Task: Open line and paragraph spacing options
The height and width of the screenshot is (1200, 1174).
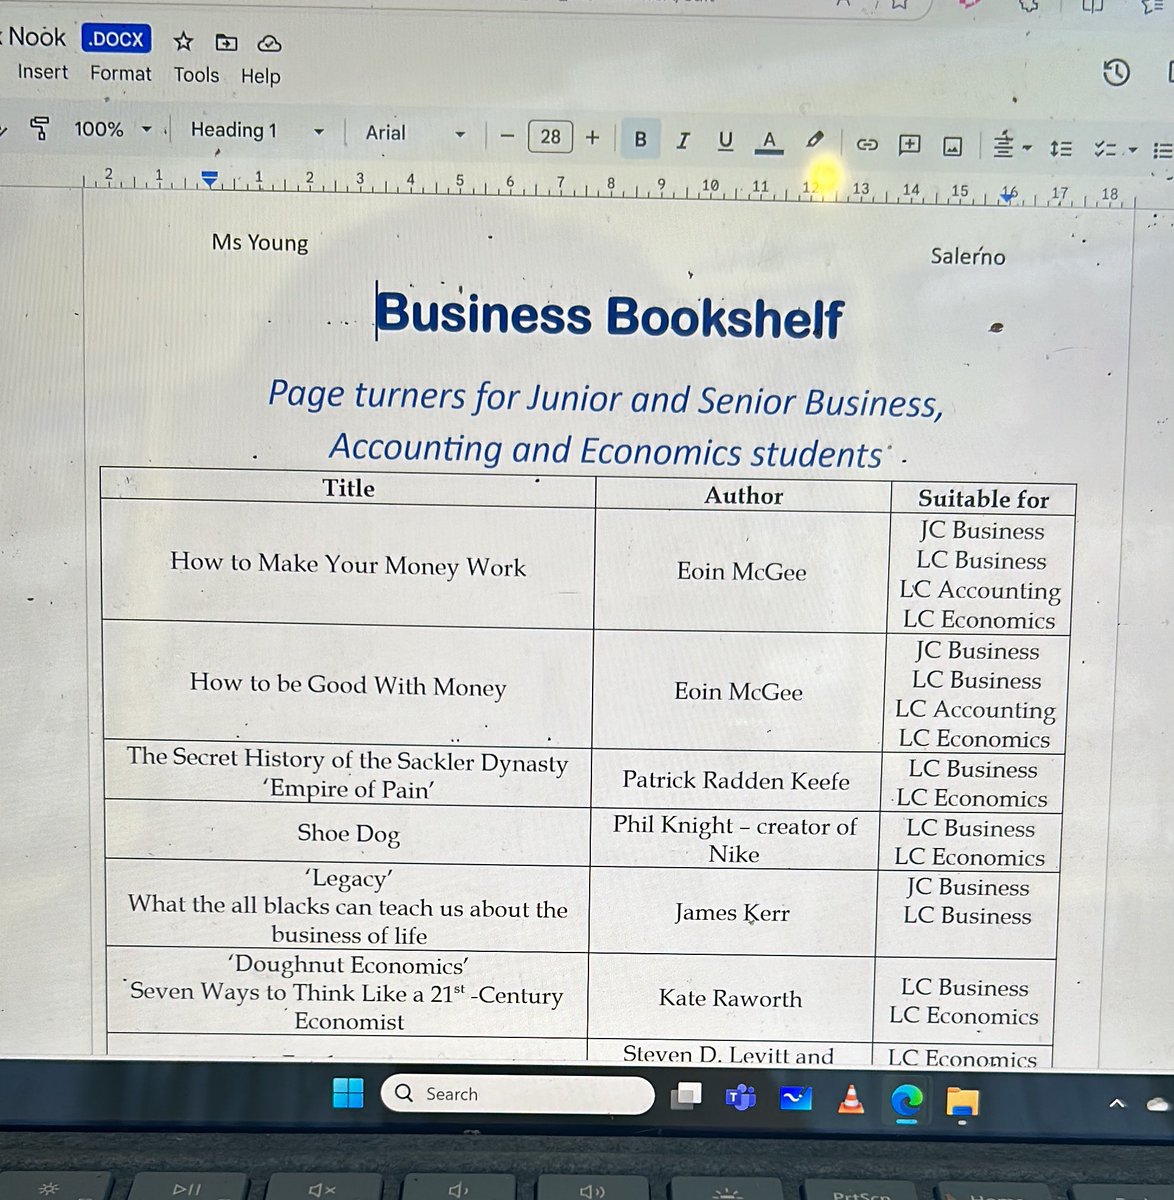Action: 1061,149
